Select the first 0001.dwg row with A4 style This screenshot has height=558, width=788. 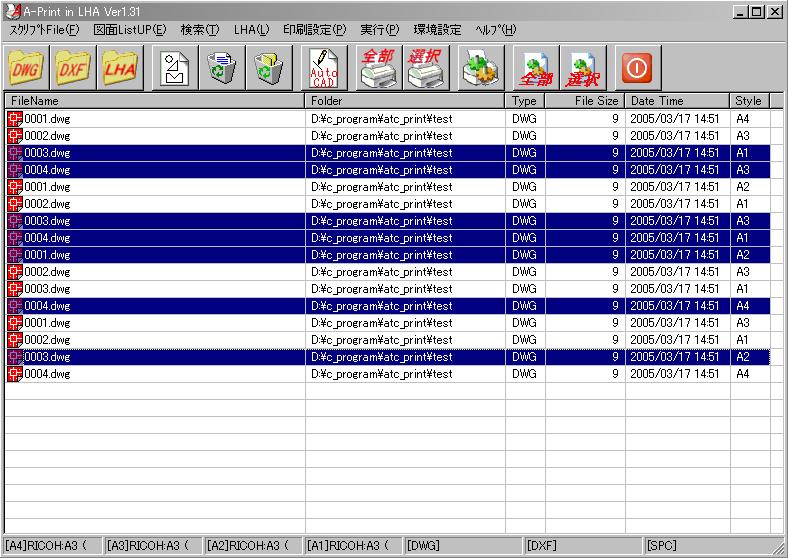coord(150,119)
